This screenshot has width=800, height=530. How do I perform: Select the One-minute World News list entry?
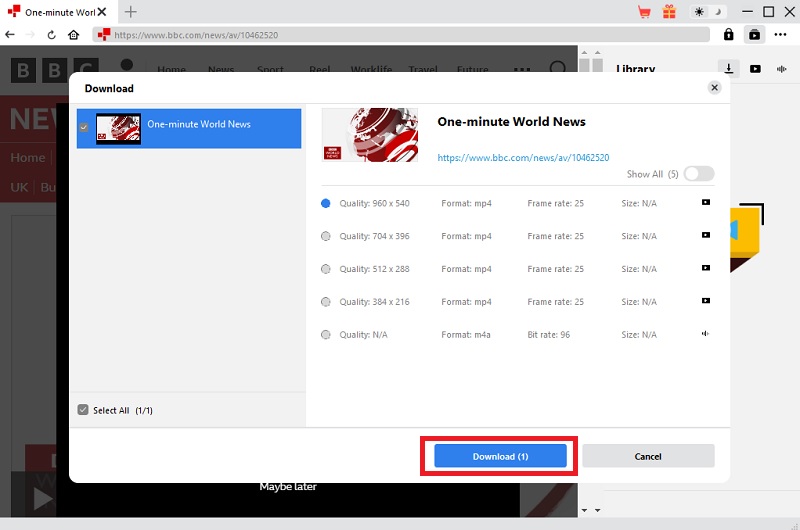coord(189,129)
